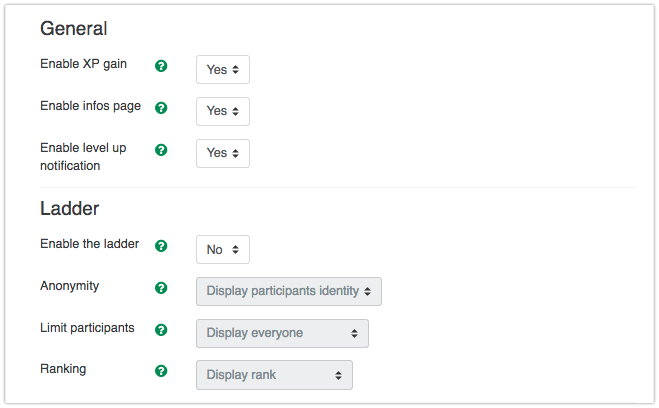Open the Display everyone dropdown
659x408 pixels.
point(282,333)
